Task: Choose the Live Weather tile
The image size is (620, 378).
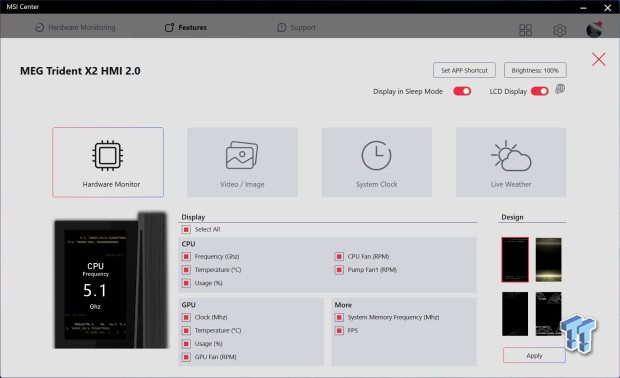Action: (511, 162)
